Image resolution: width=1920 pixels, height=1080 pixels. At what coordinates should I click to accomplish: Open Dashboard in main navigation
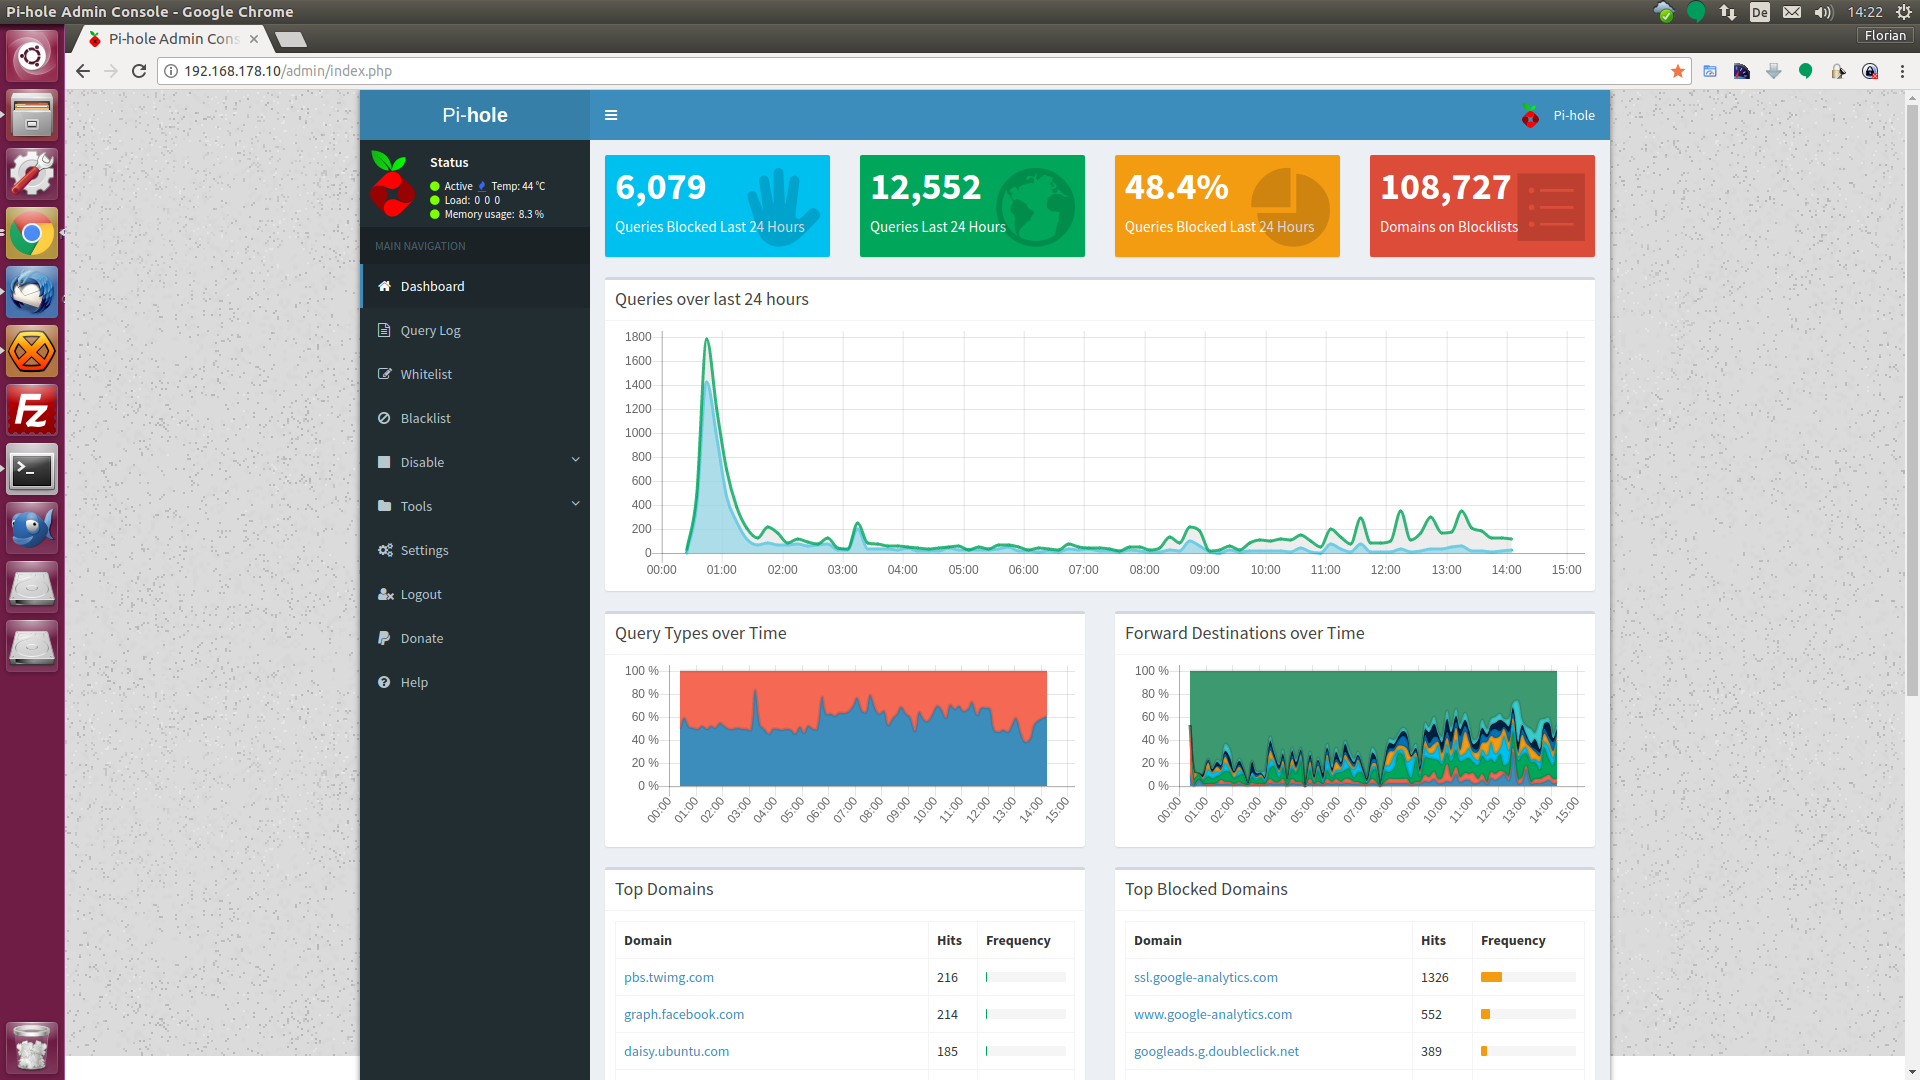pyautogui.click(x=475, y=286)
